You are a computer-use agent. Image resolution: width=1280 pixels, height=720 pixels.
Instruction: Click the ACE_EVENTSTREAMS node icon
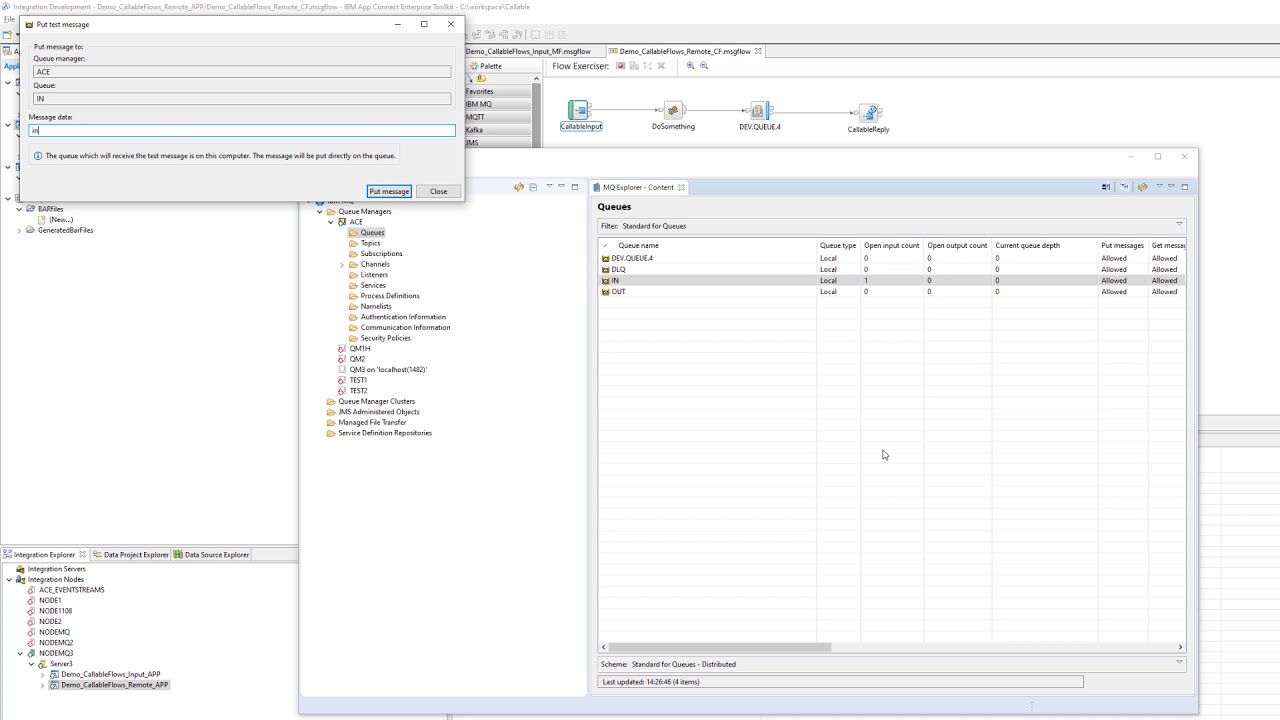pos(31,590)
